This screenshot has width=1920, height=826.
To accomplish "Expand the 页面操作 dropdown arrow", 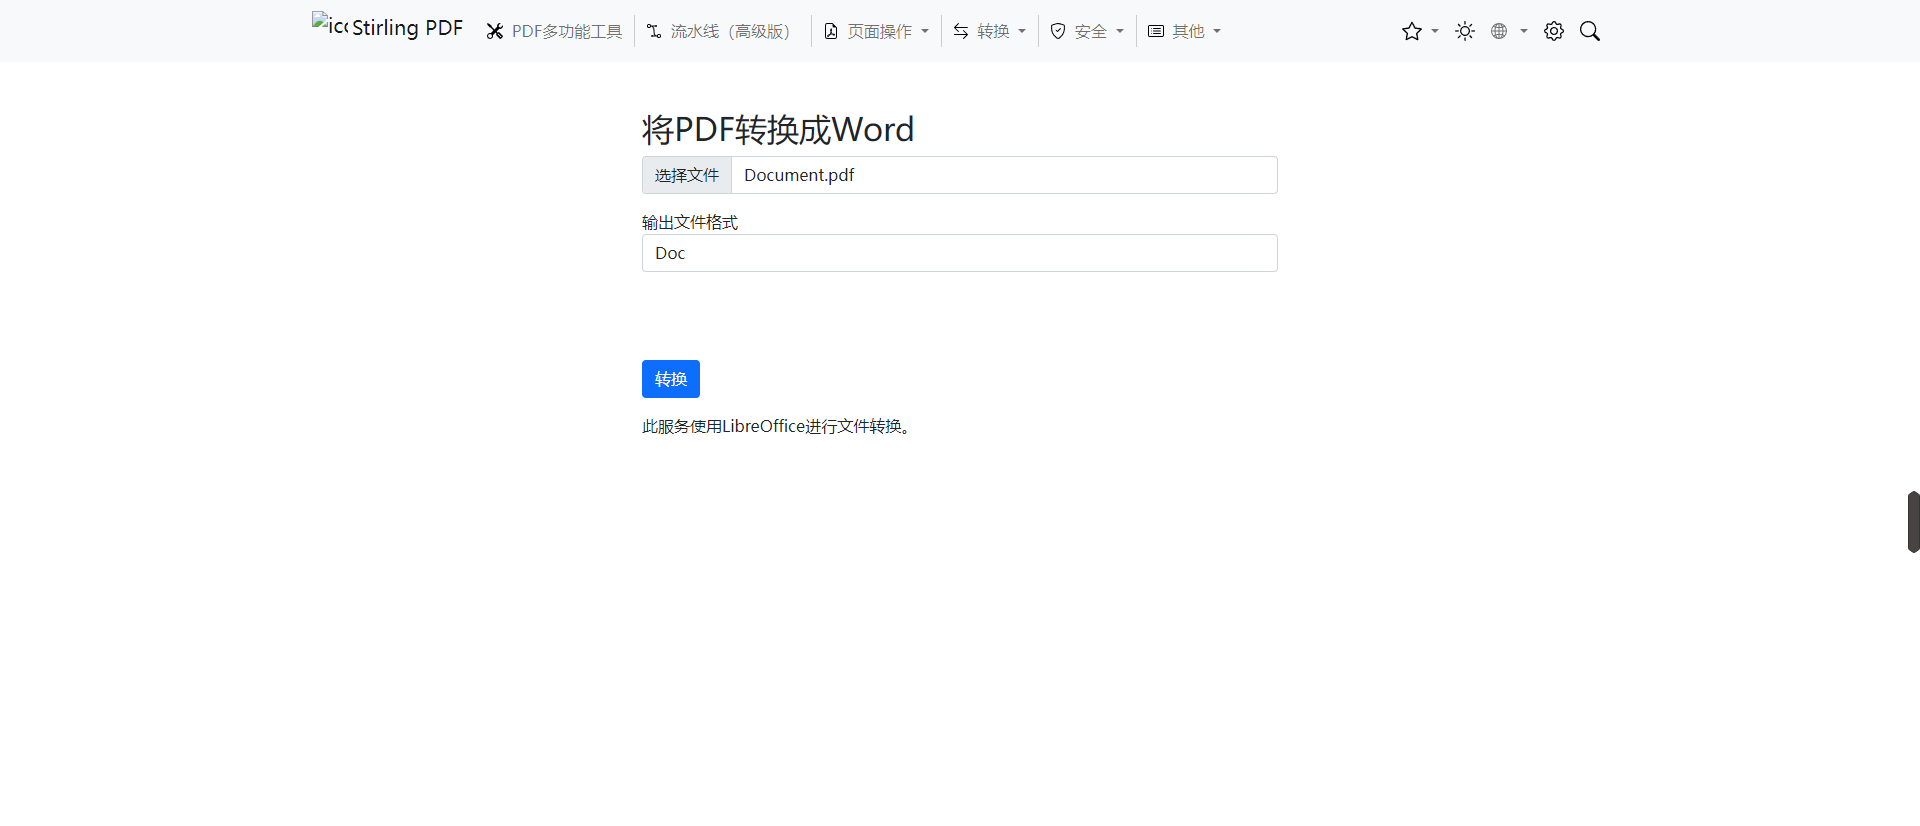I will pyautogui.click(x=925, y=32).
